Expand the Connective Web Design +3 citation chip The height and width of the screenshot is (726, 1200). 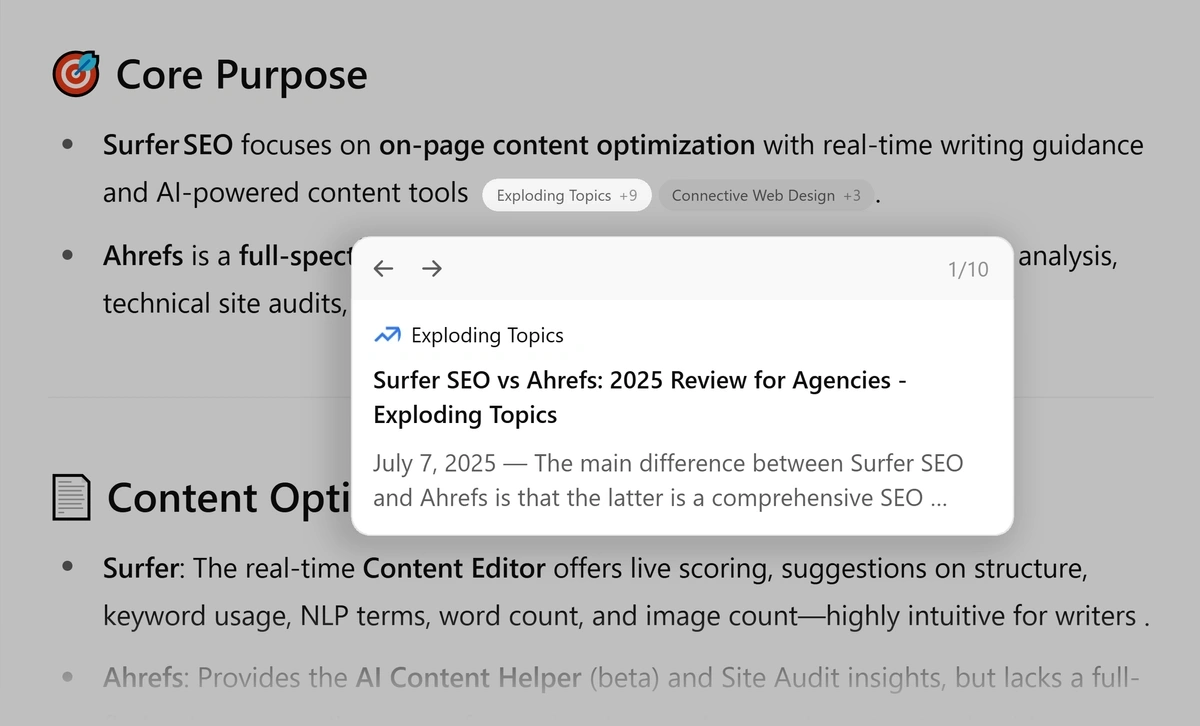(x=765, y=196)
